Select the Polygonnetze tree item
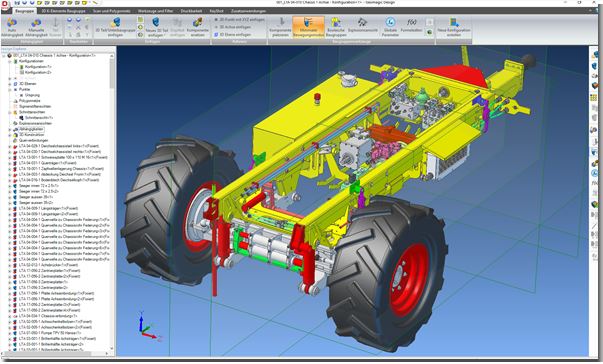This screenshot has height=364, width=603. [30, 101]
